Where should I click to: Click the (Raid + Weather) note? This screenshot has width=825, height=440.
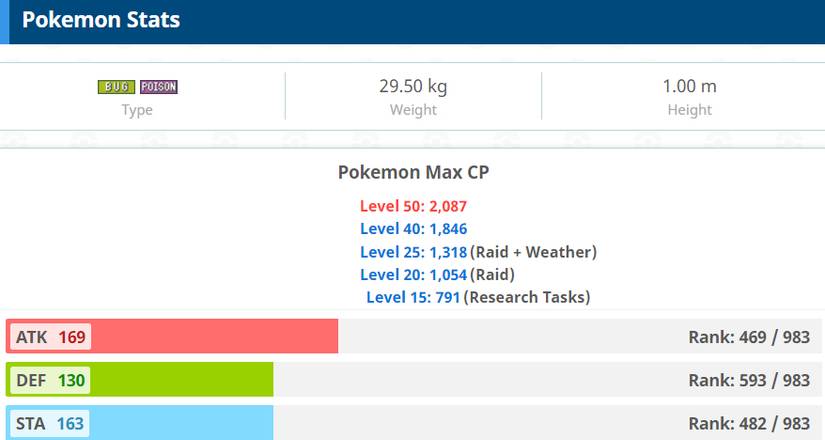pyautogui.click(x=534, y=252)
